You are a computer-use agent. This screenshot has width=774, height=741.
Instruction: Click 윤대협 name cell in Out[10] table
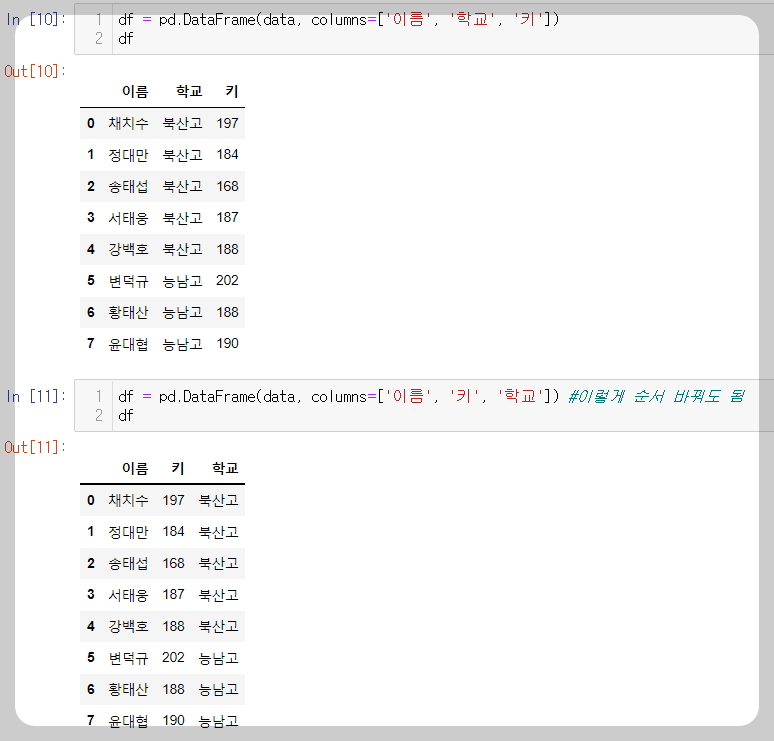(128, 344)
